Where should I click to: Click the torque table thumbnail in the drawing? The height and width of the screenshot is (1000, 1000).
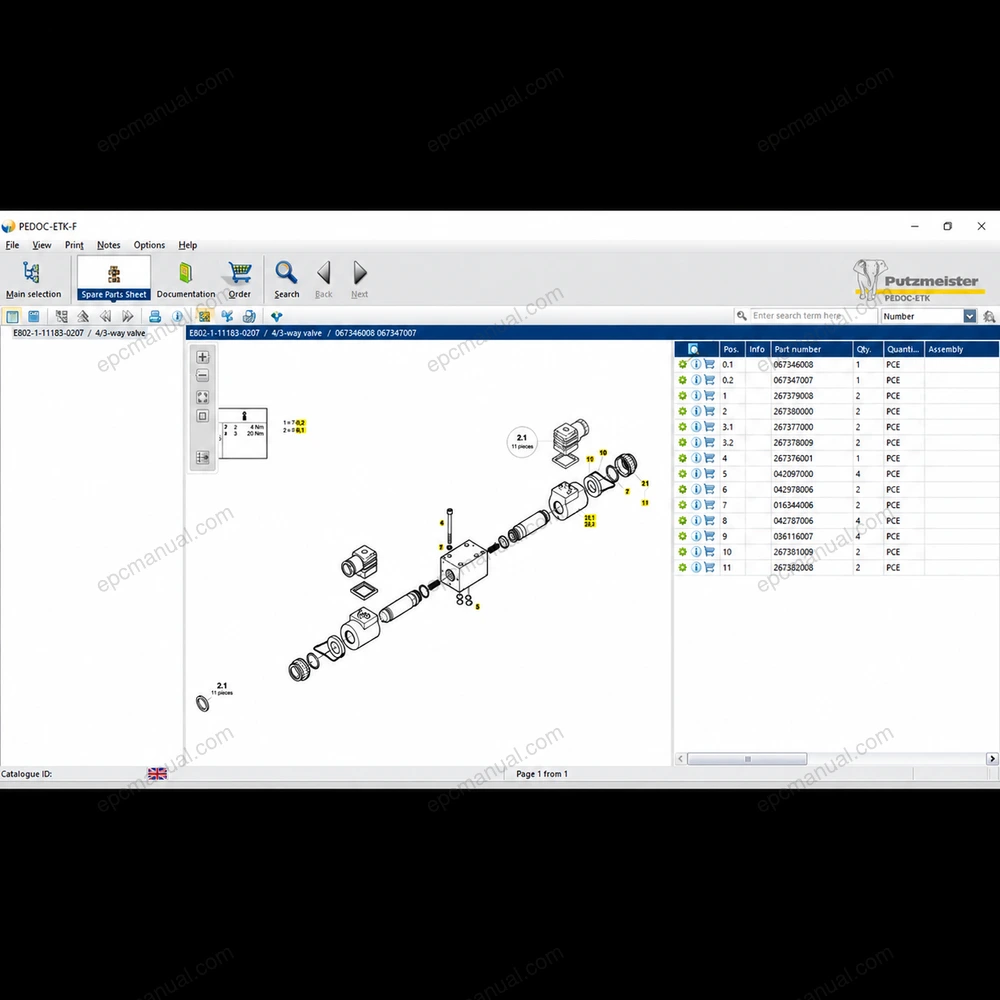(x=243, y=433)
